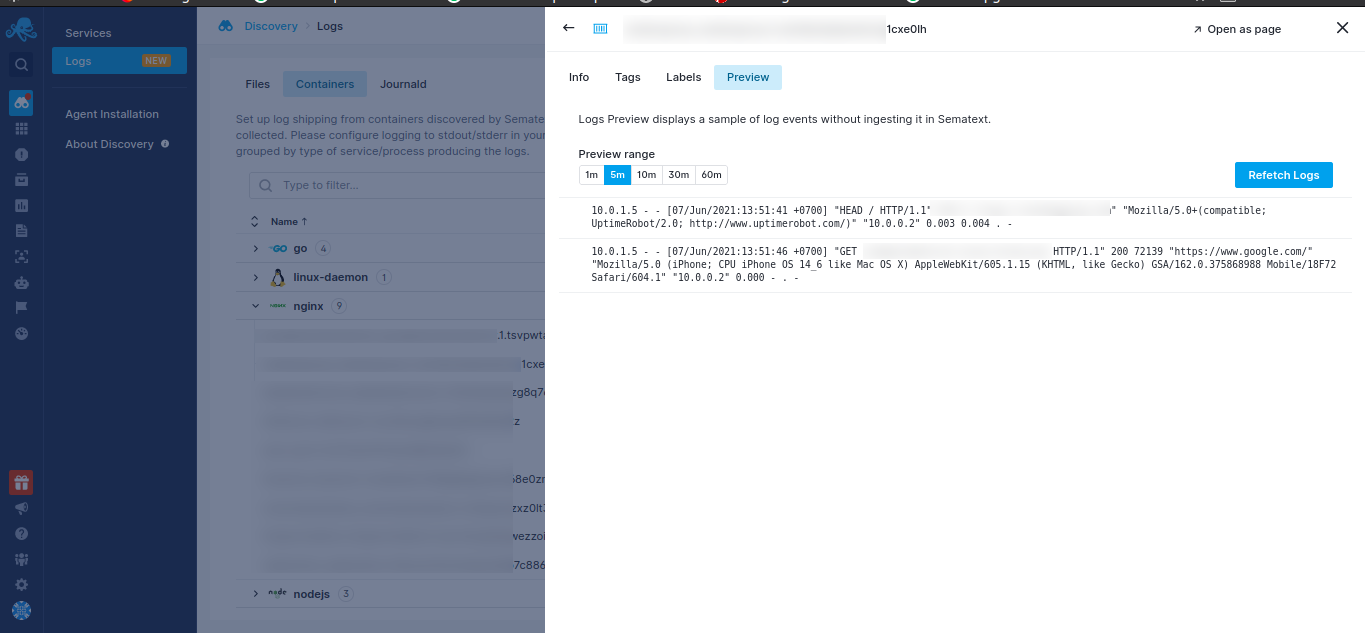Viewport: 1365px width, 633px height.
Task: Select the nginx container ending in 1.tsvpwt
Action: point(400,336)
